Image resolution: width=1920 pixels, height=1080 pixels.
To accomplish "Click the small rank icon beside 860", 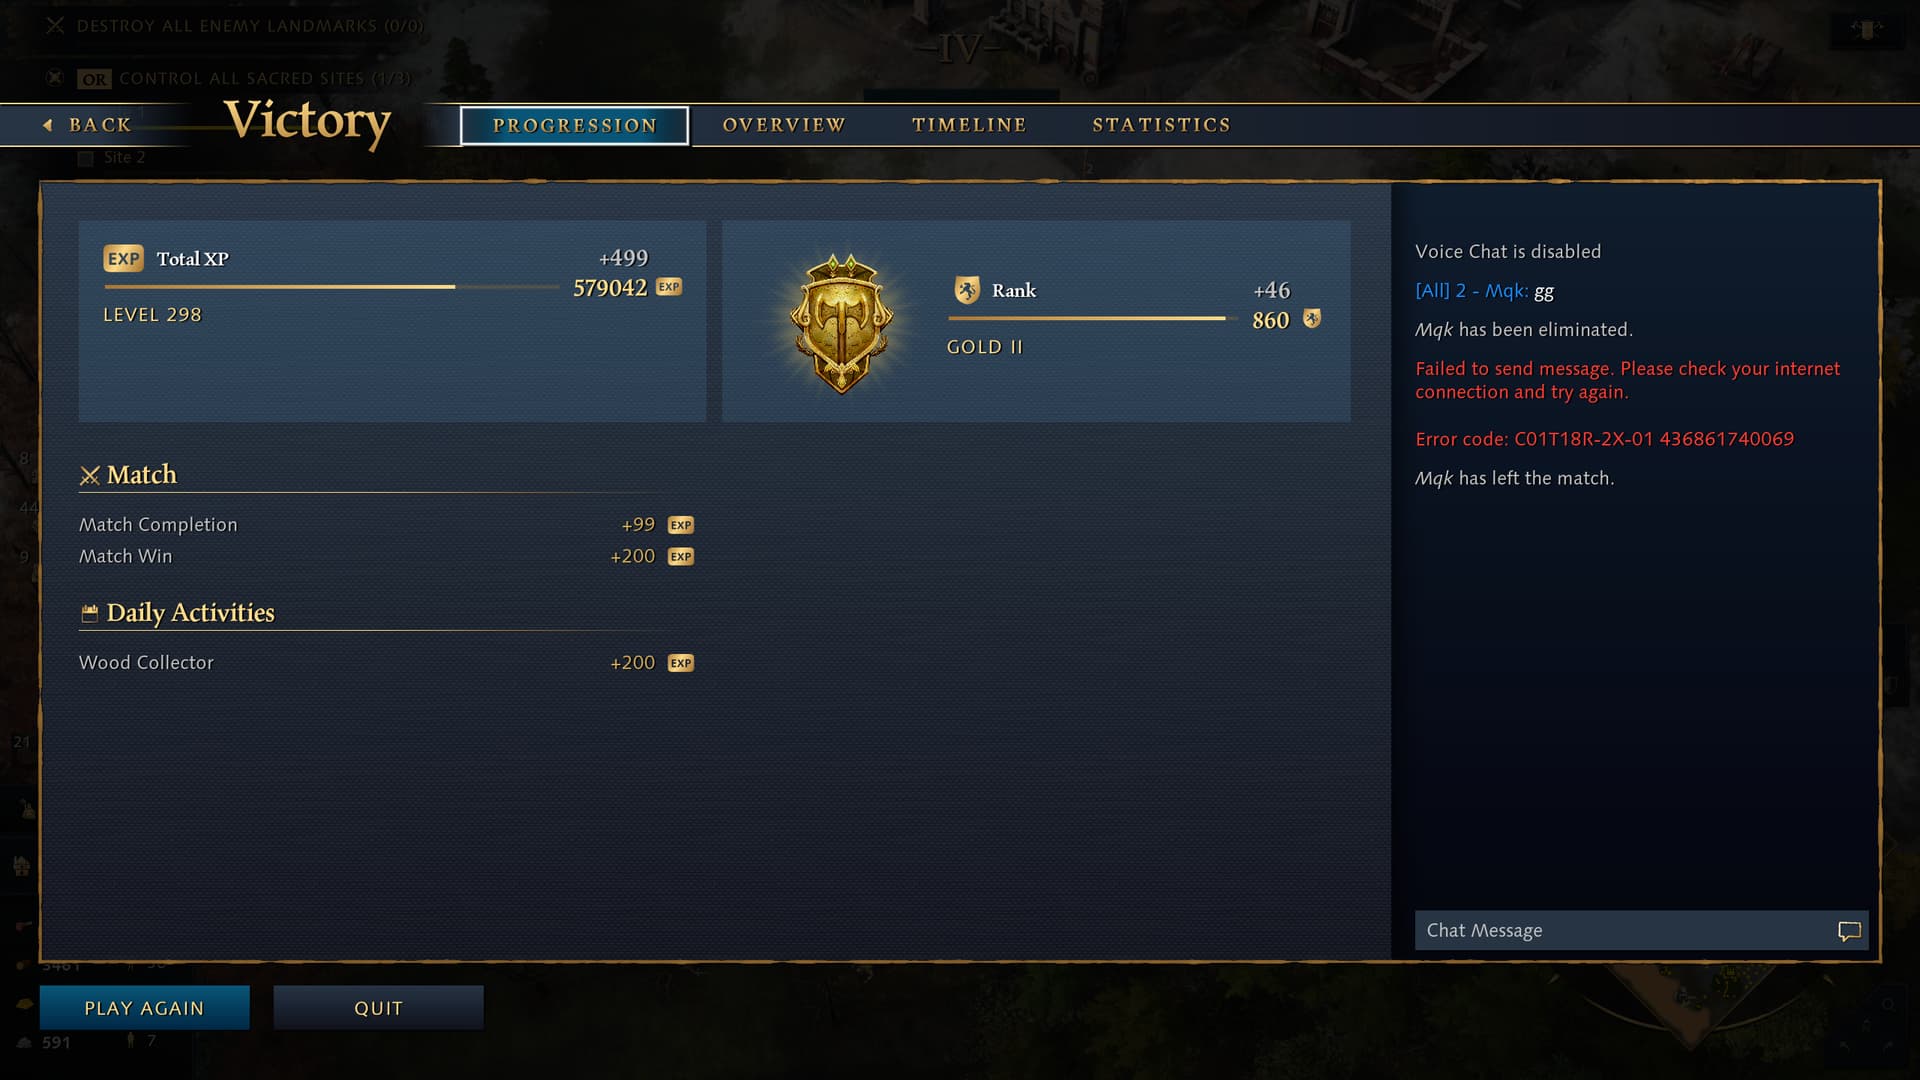I will coord(1312,319).
